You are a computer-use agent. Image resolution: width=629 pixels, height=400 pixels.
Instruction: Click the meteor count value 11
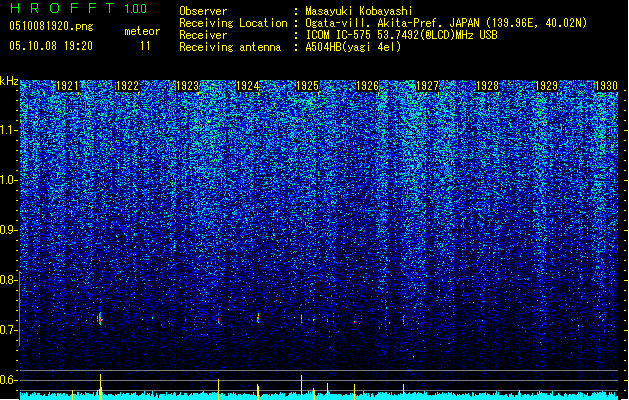coord(145,46)
